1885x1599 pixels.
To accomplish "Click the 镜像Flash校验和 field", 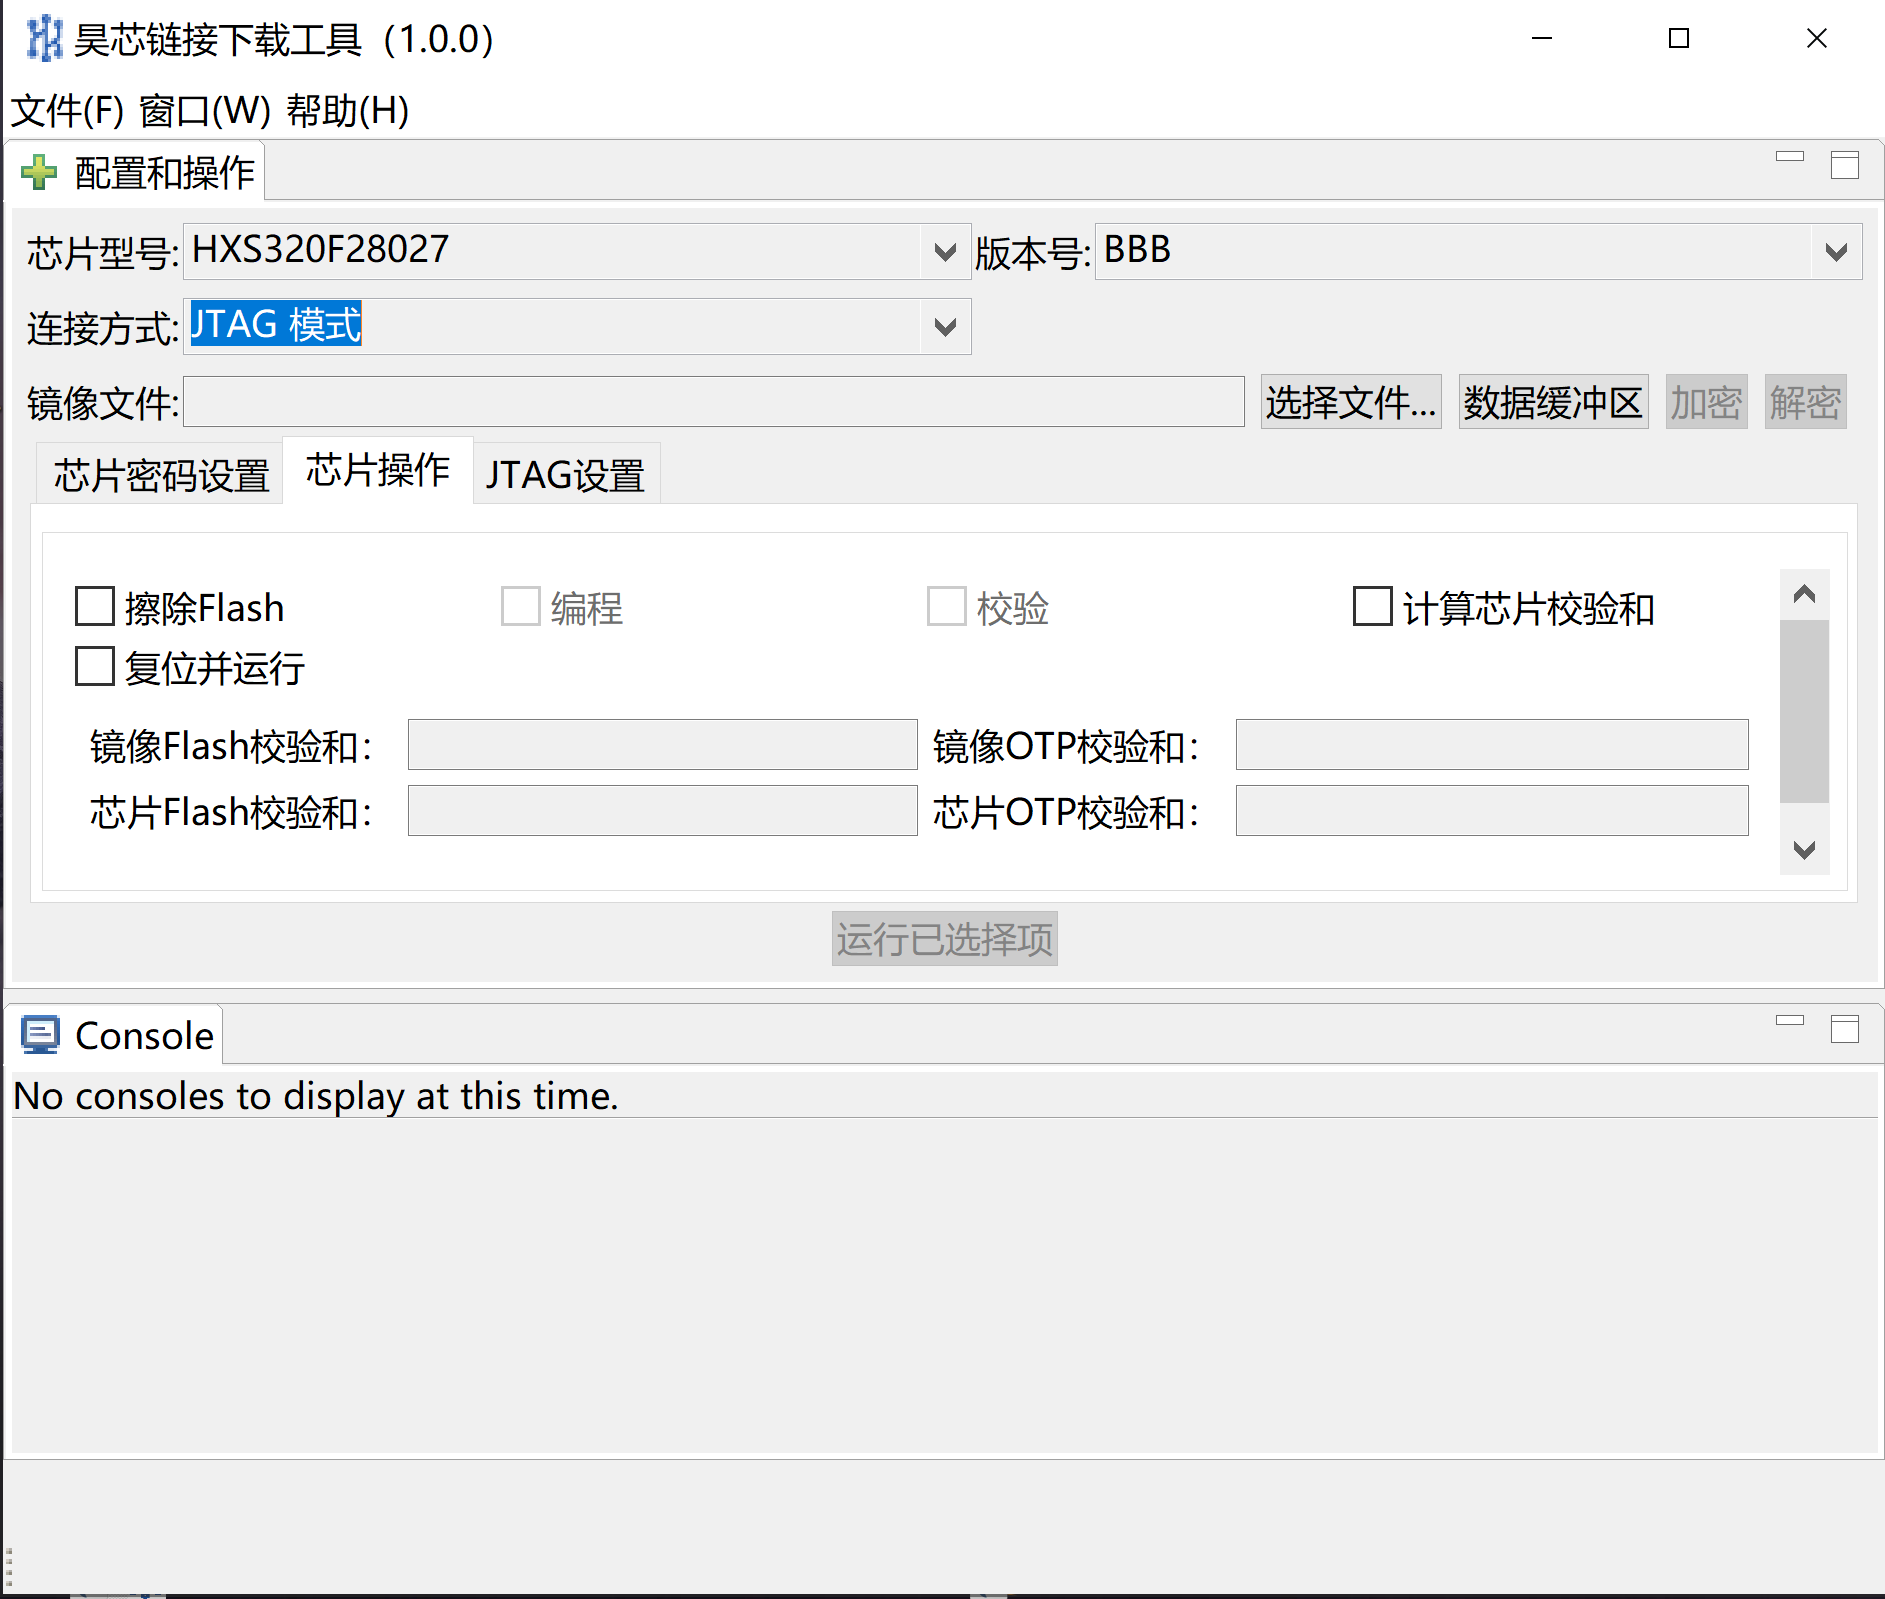I will (x=662, y=744).
